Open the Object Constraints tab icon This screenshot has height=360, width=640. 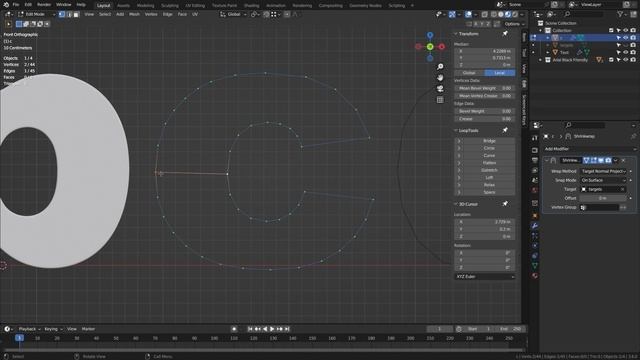(x=535, y=256)
